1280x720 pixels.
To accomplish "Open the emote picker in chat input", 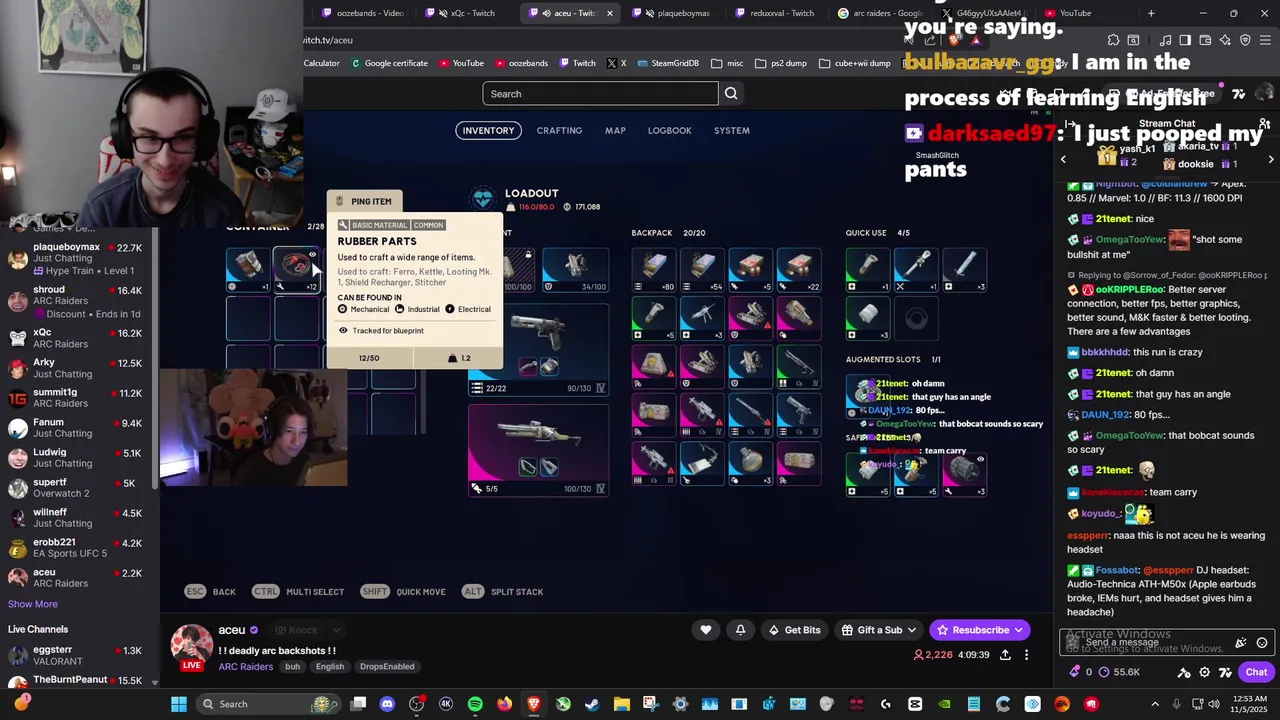I will click(1262, 643).
